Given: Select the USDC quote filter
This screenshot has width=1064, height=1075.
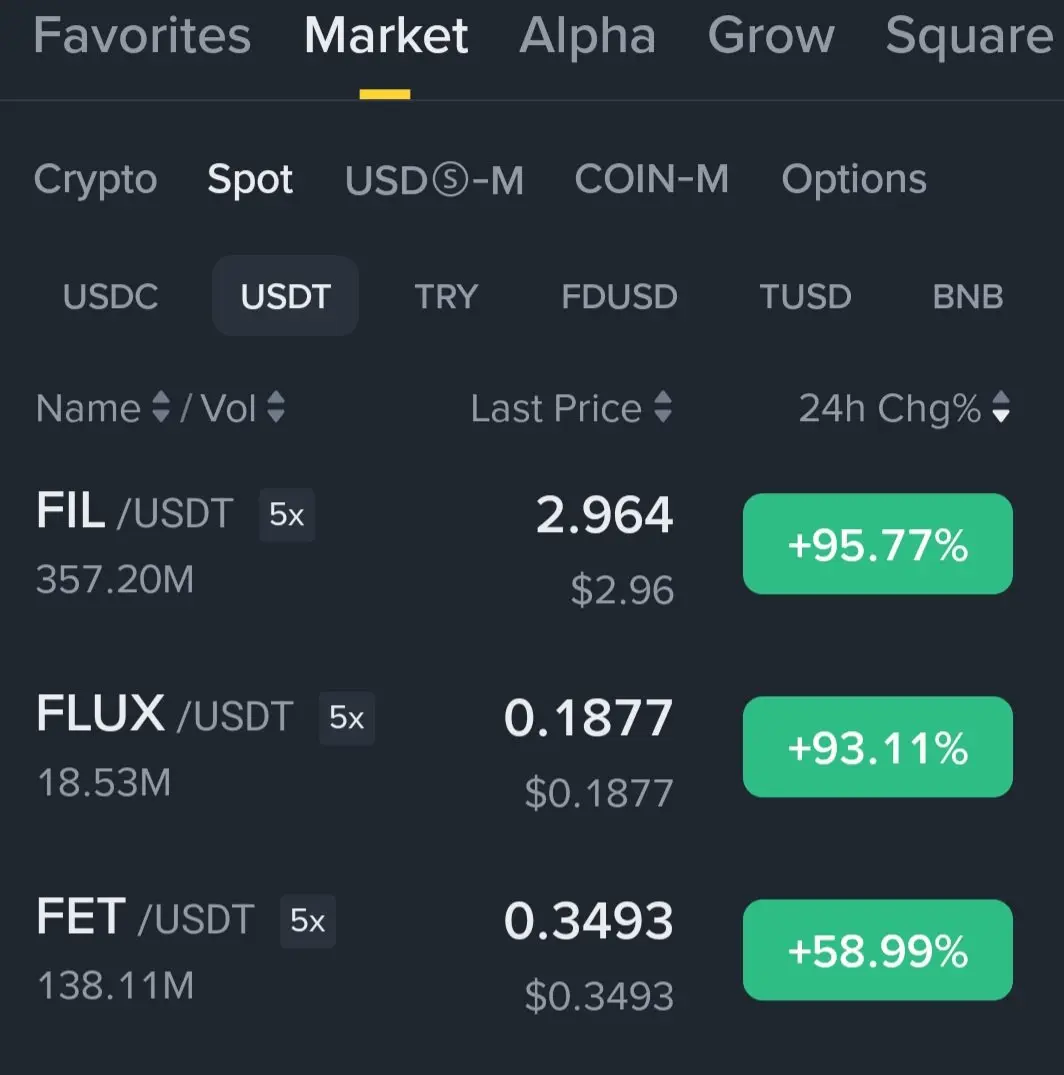Looking at the screenshot, I should point(110,296).
